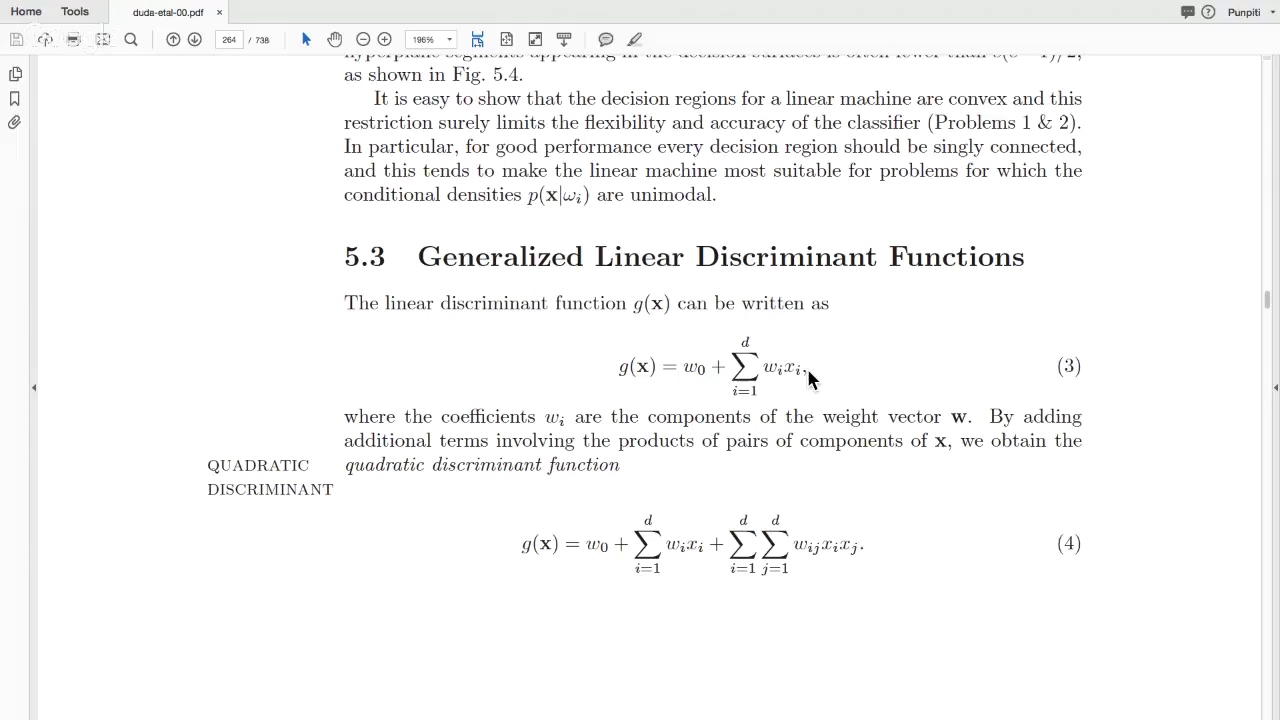Open the page thumbnails panel
Image resolution: width=1280 pixels, height=720 pixels.
pos(15,74)
